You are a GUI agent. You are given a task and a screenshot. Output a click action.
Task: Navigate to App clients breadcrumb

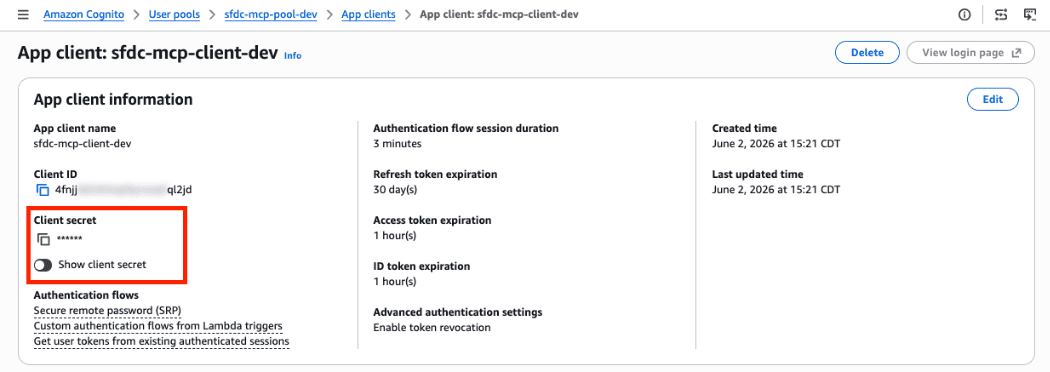pos(368,15)
